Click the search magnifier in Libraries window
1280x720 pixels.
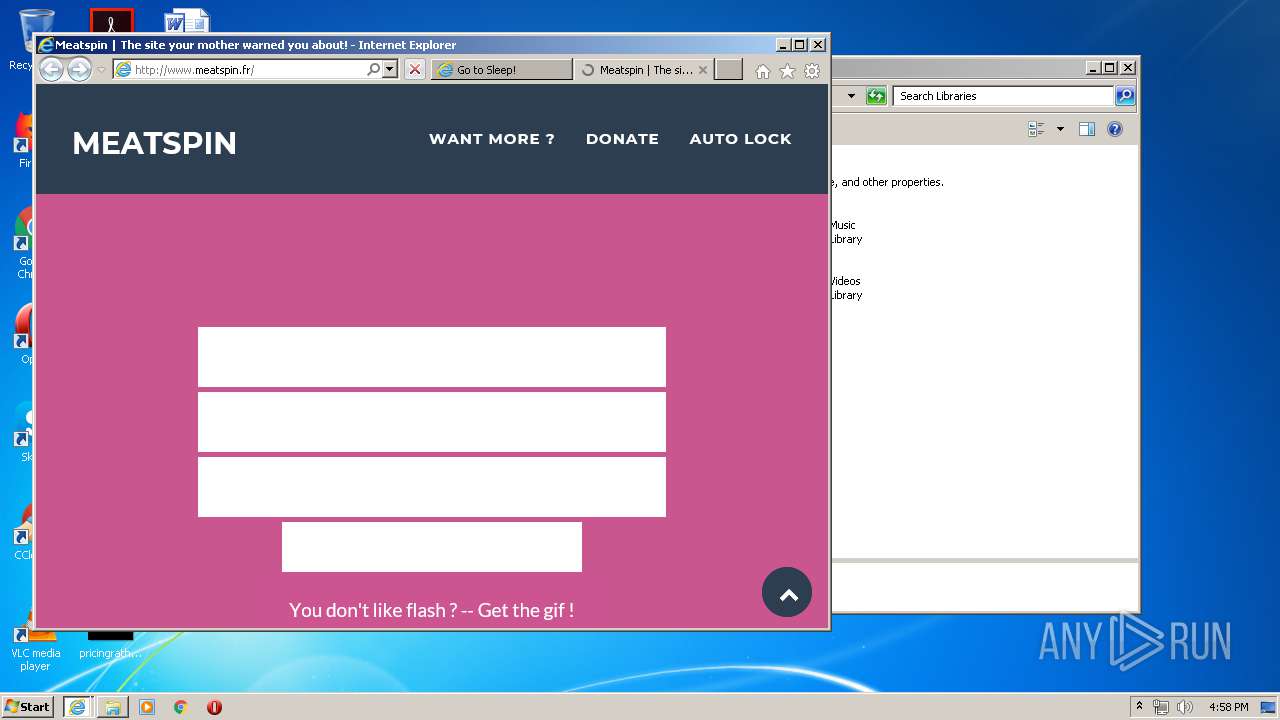click(x=1125, y=96)
